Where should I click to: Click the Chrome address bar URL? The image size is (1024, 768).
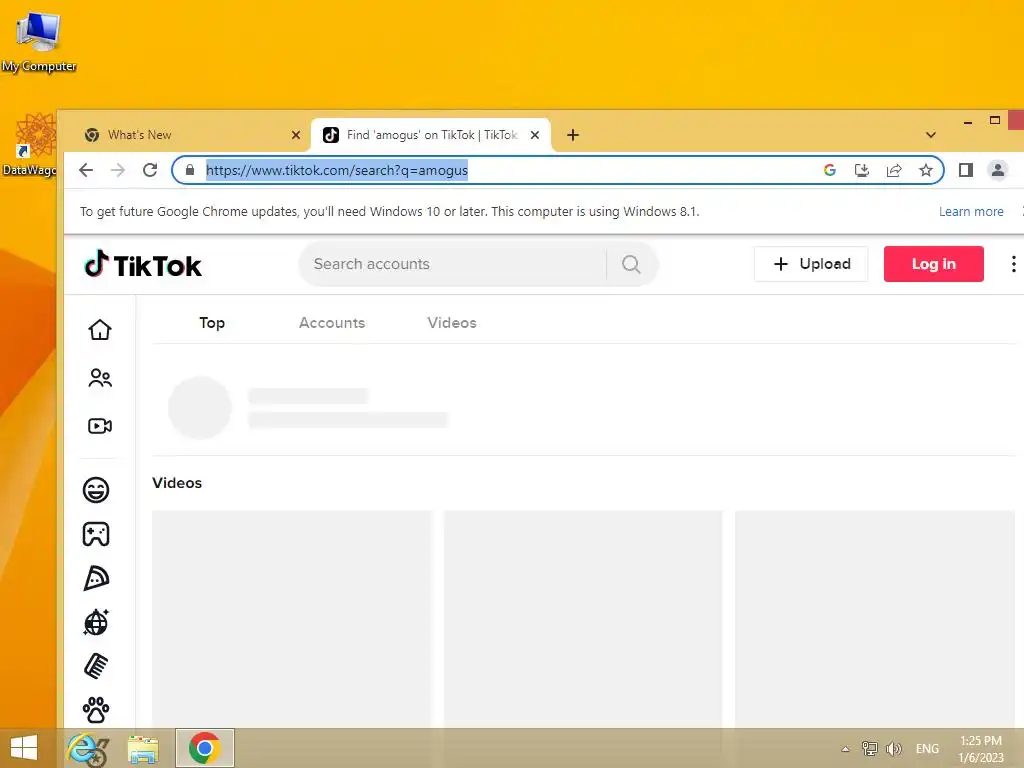click(x=337, y=170)
